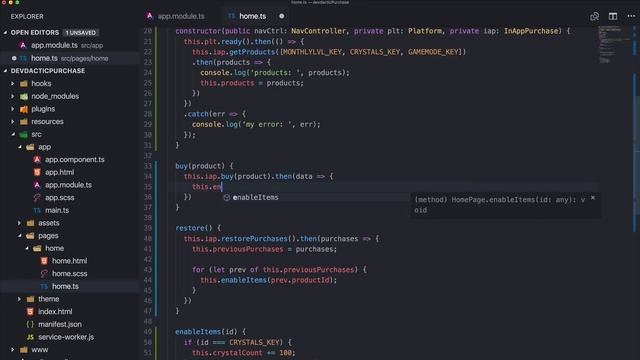640x360 pixels.
Task: Click the HTML5 icon beside home.html
Action: click(44, 261)
